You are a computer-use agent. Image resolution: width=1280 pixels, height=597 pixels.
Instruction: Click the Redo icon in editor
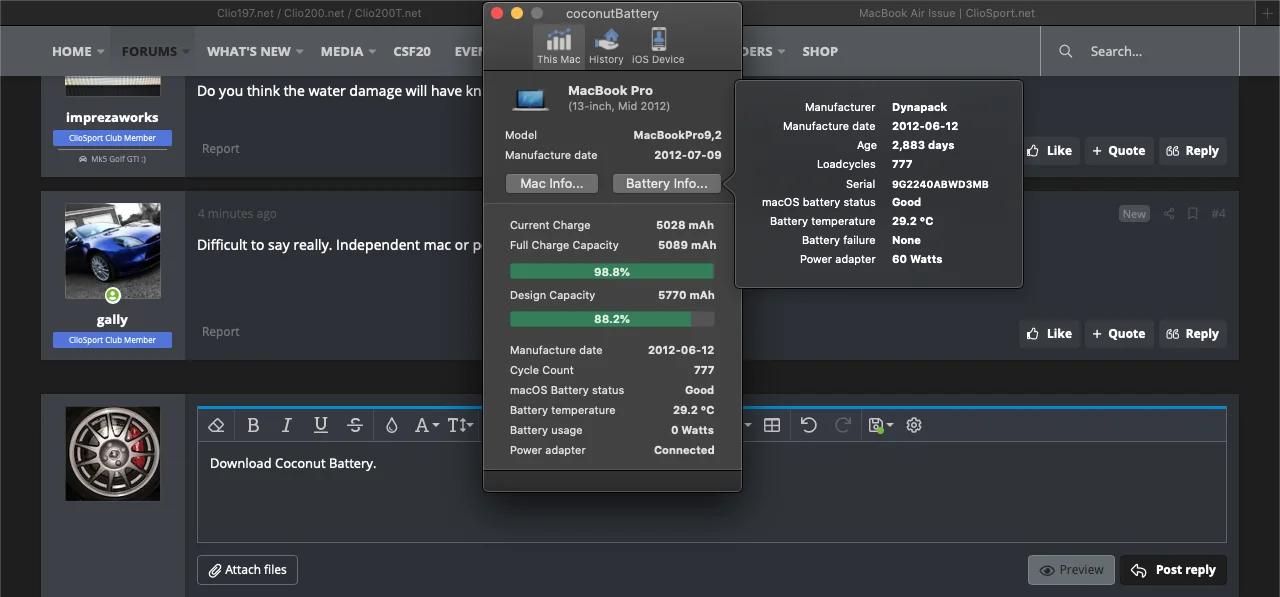click(x=843, y=425)
